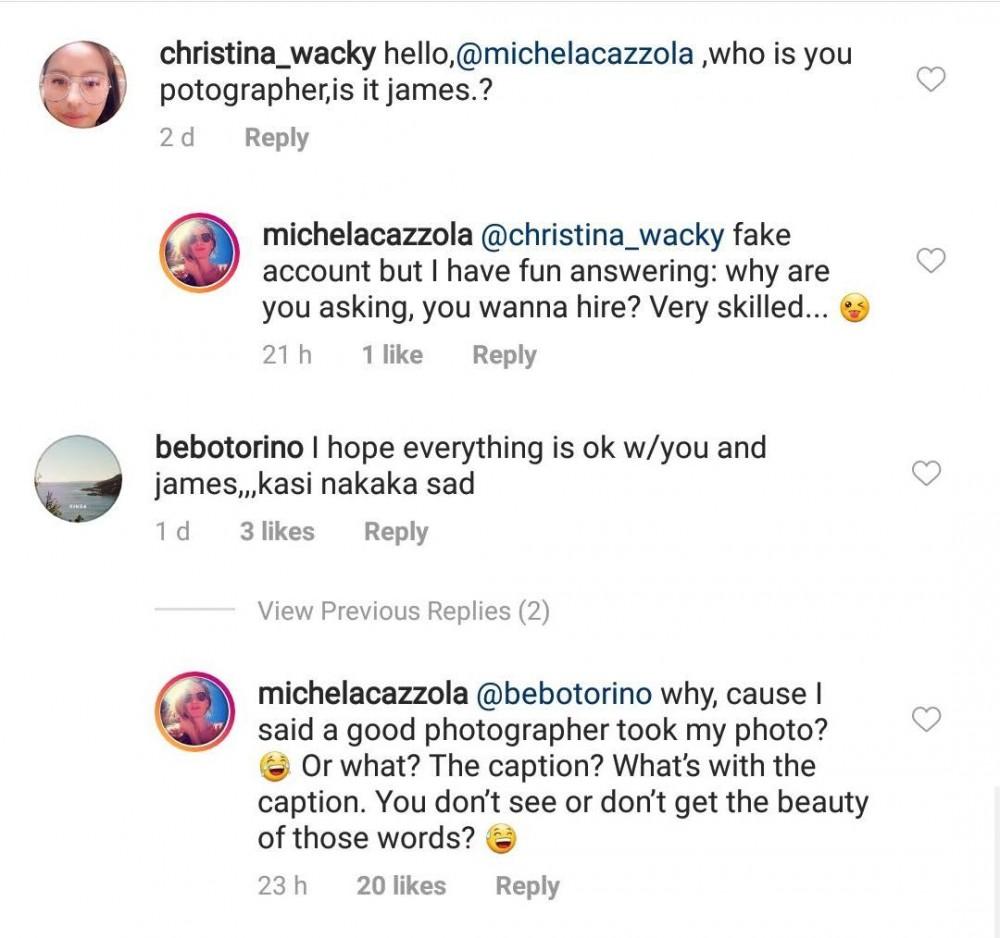This screenshot has height=938, width=1000.
Task: Like michelacazzola's reply to christina_wacky
Action: (931, 261)
